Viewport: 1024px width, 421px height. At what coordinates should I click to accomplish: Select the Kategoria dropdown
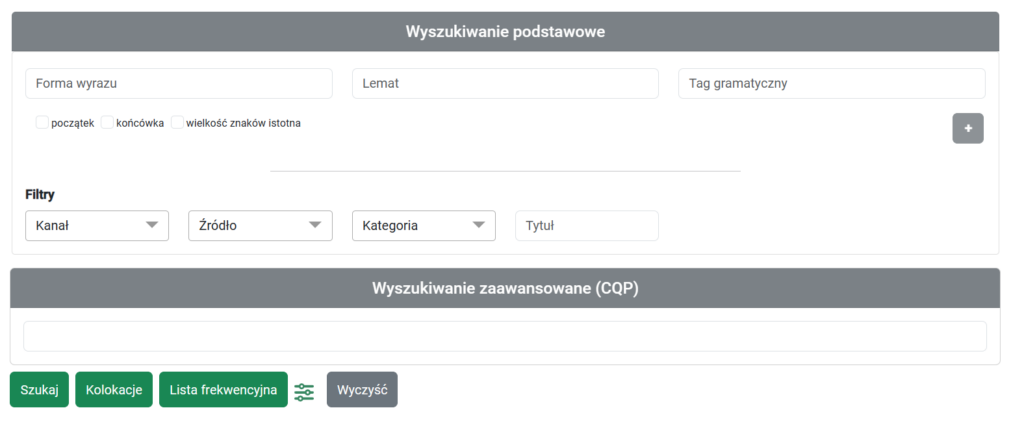click(424, 226)
